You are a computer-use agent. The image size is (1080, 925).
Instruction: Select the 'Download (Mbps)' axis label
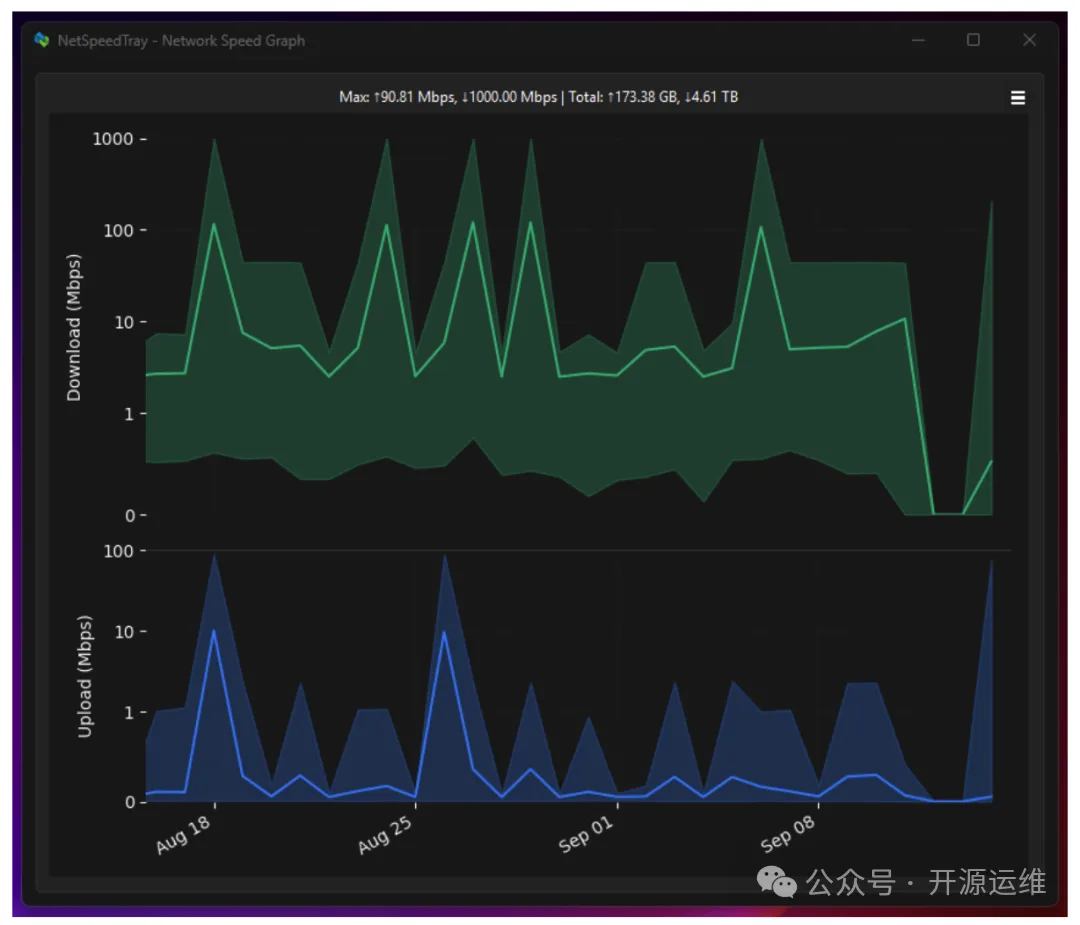click(x=74, y=327)
